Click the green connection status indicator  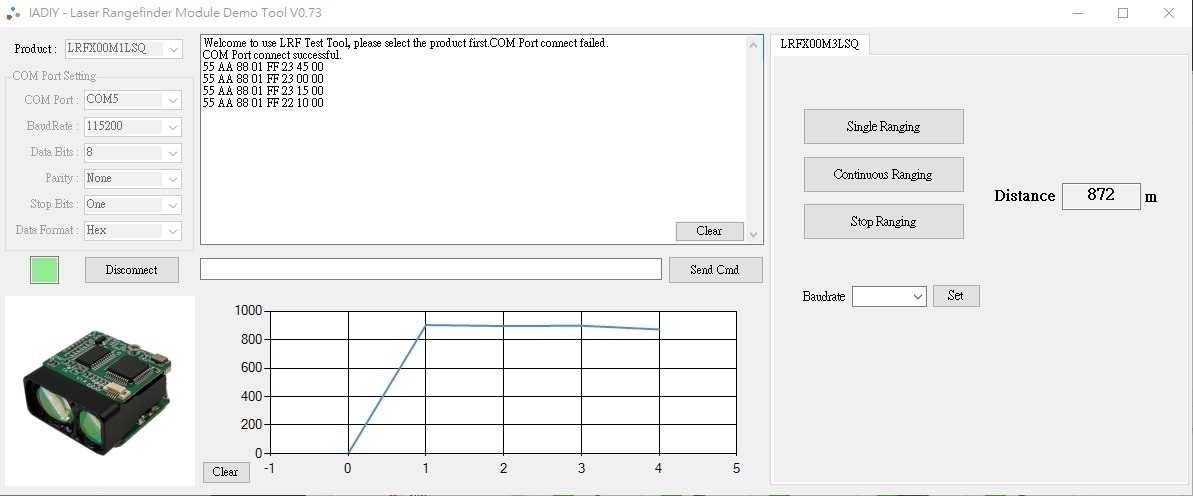[x=44, y=270]
